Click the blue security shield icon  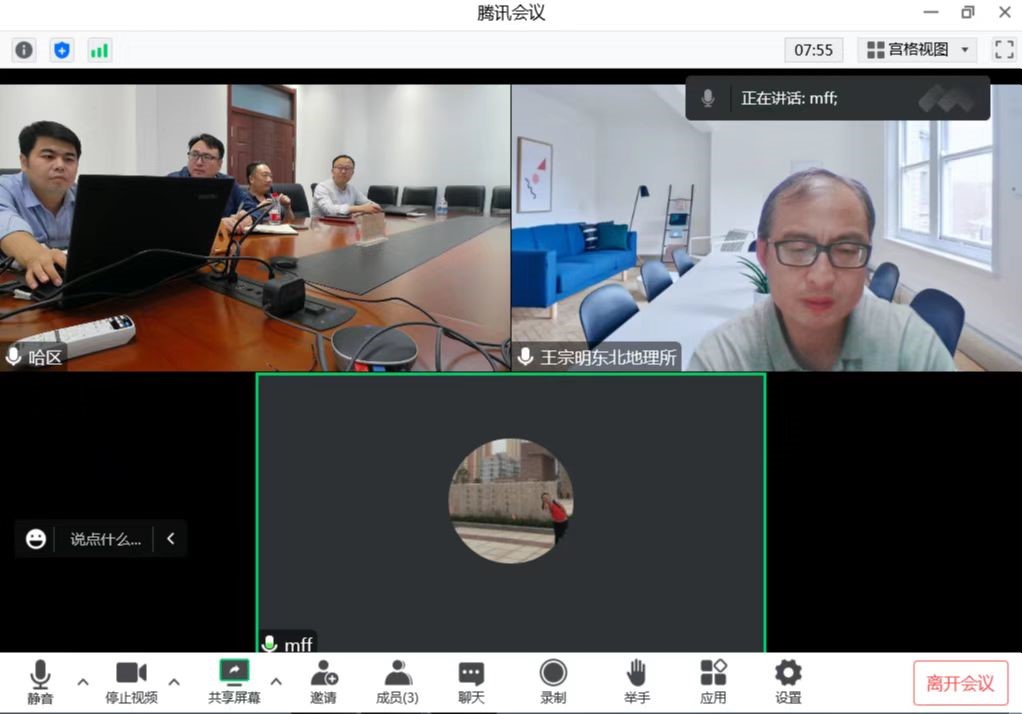(x=62, y=50)
